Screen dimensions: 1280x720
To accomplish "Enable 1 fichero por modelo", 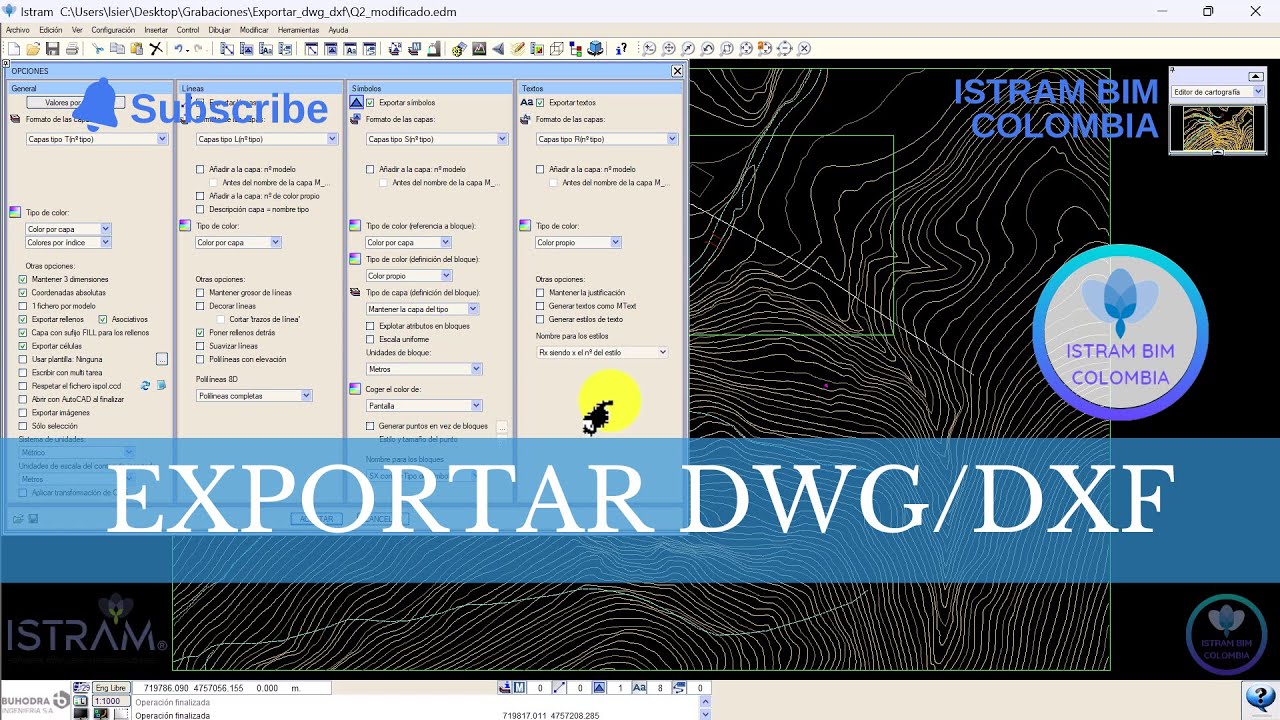I will [x=23, y=306].
